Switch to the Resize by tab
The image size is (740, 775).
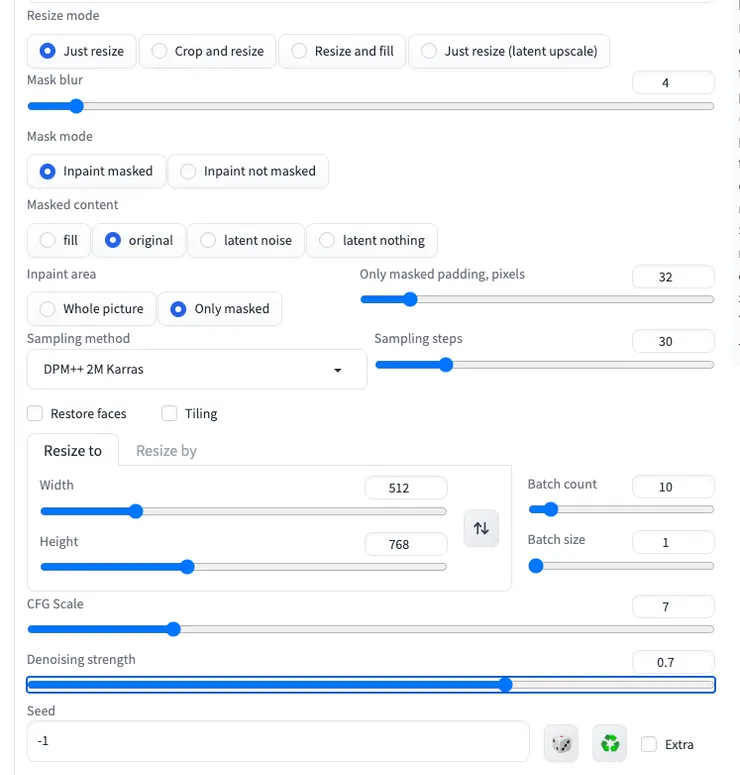tap(166, 451)
